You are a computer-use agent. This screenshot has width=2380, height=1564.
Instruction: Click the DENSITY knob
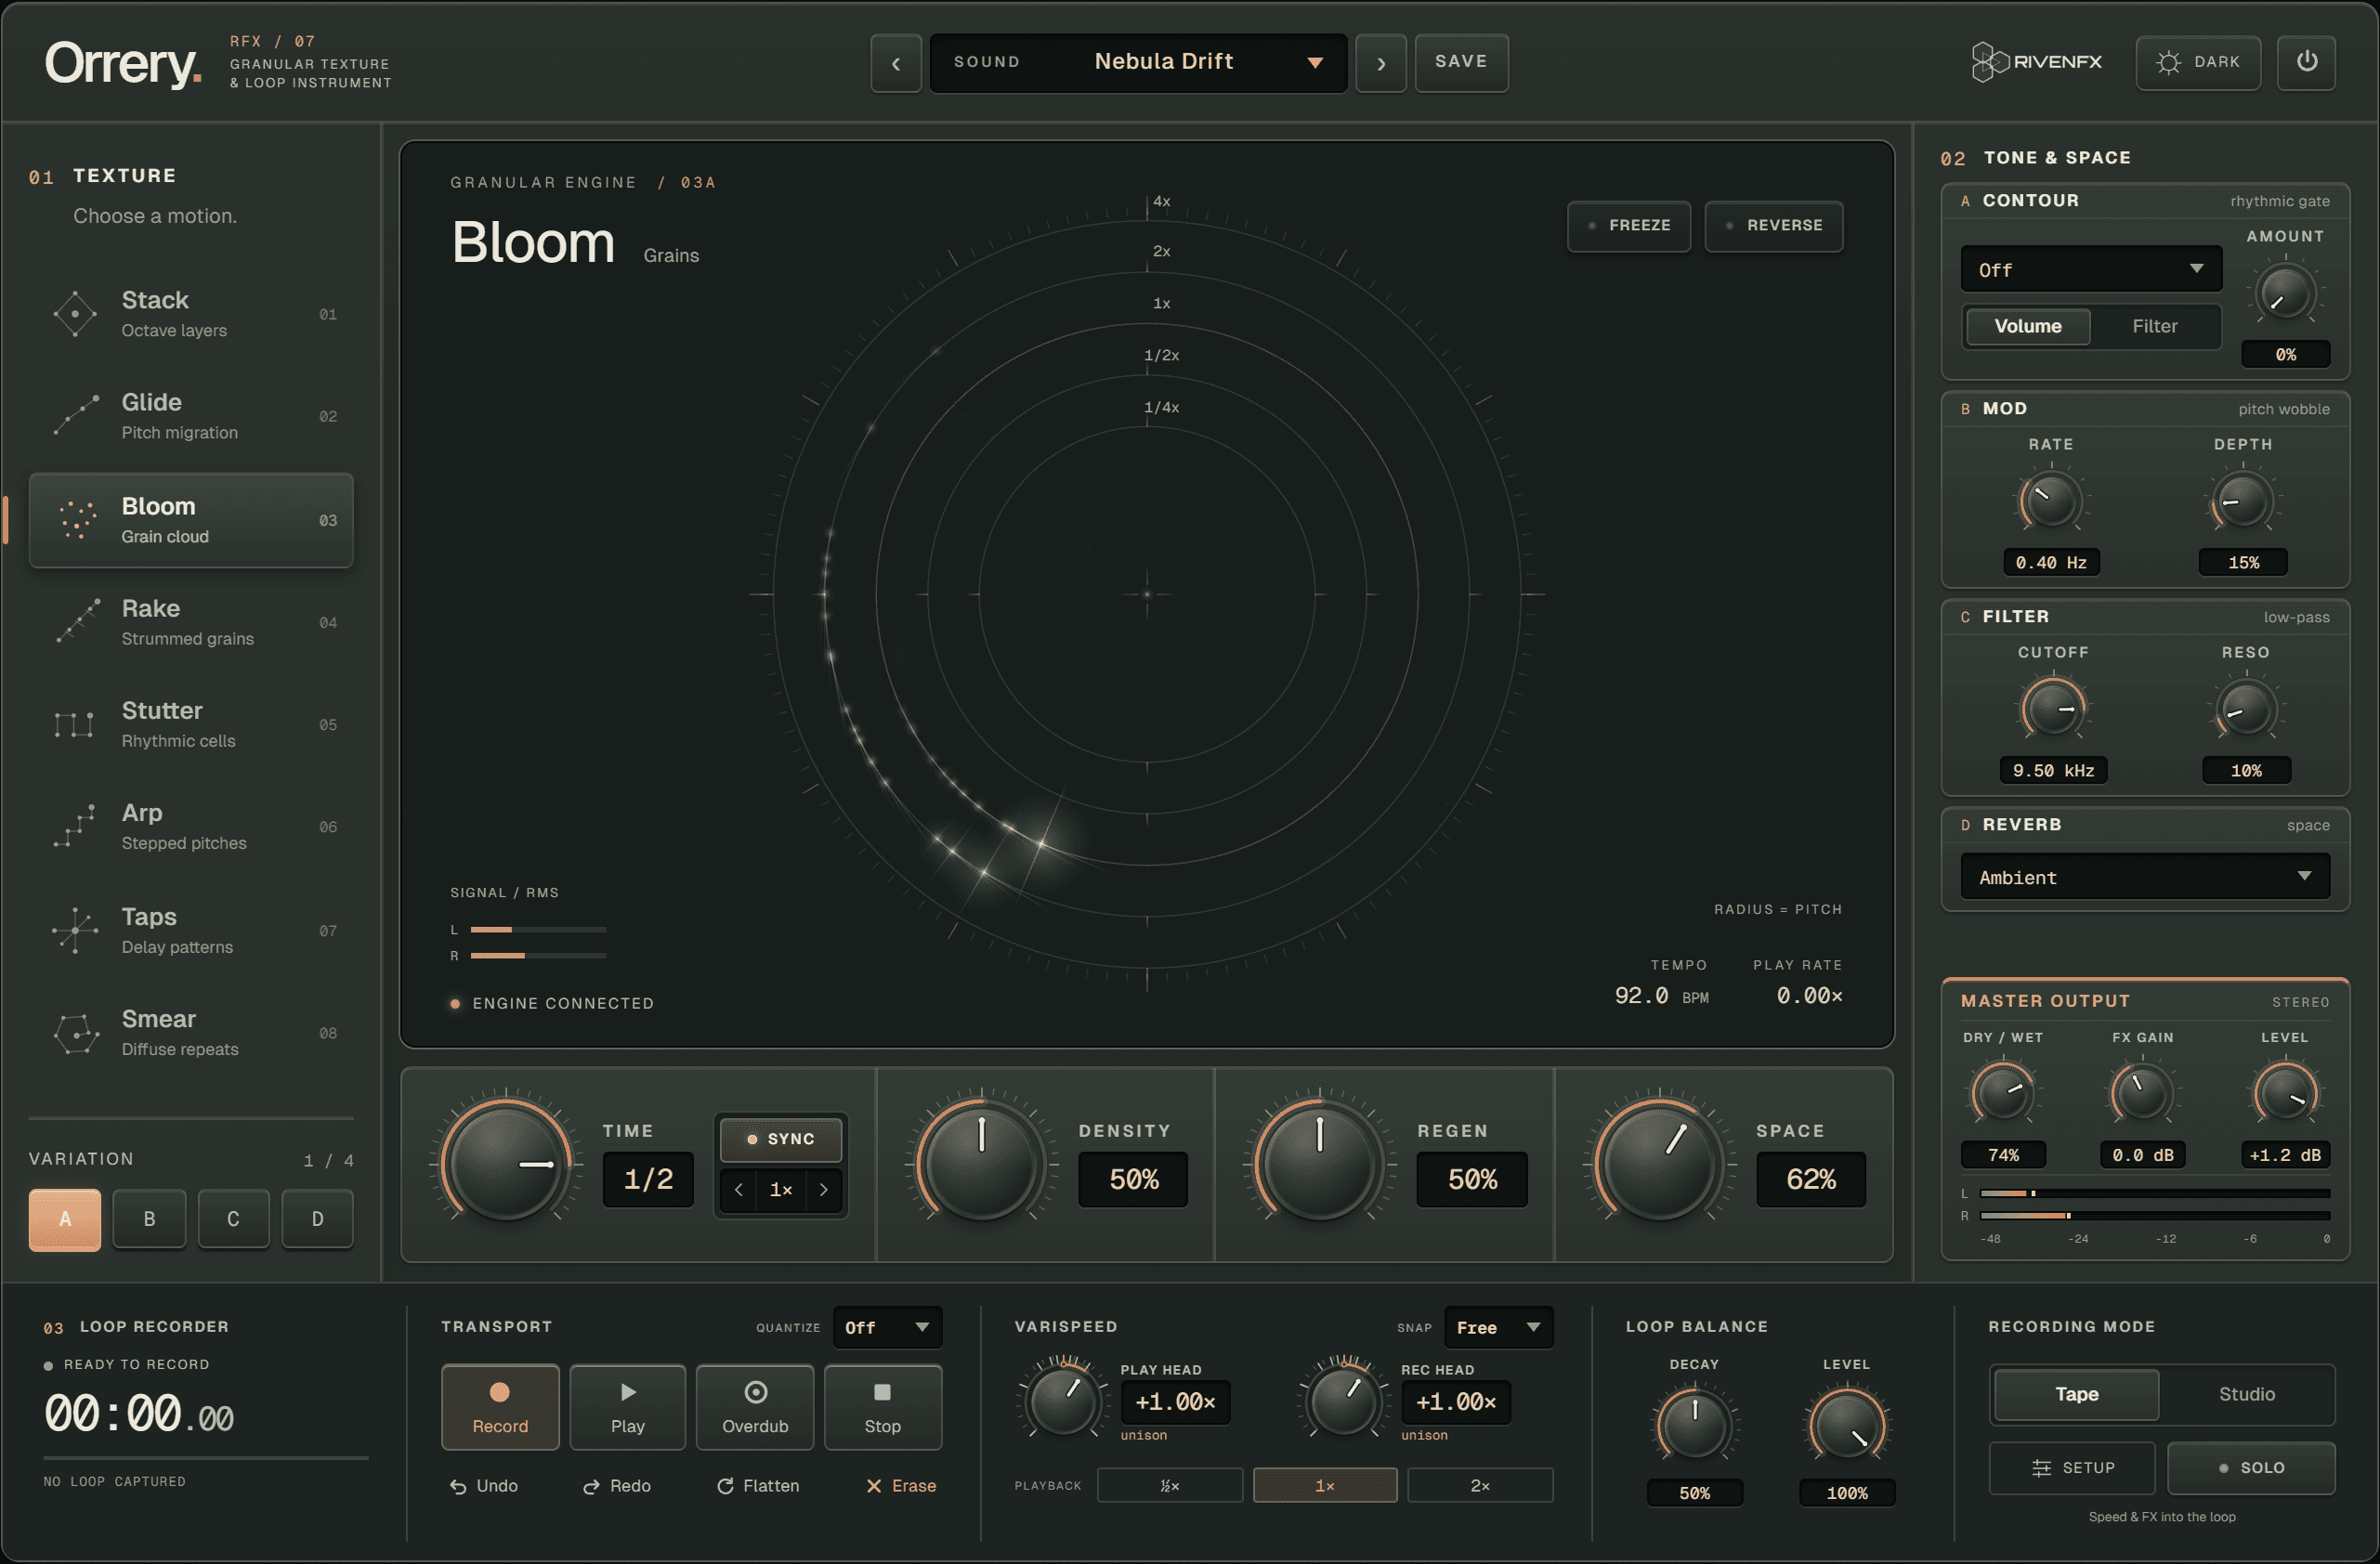[x=981, y=1165]
